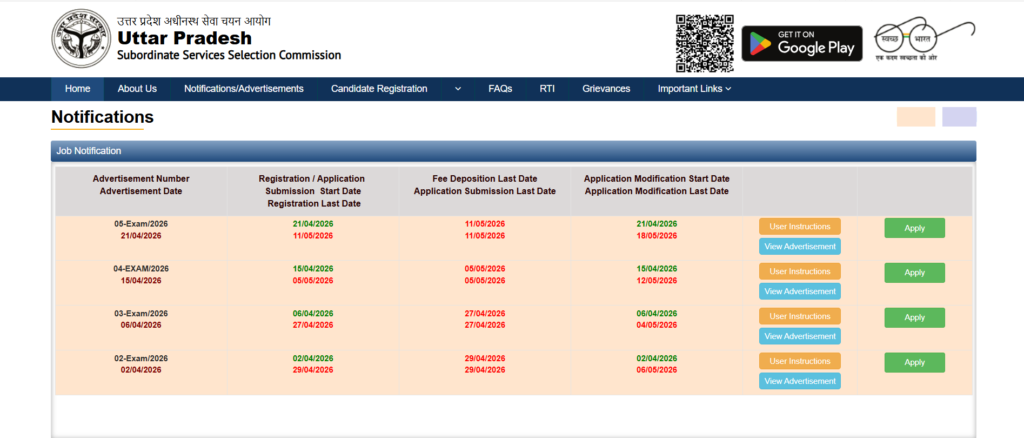Viewport: 1024px width, 438px height.
Task: Open the About Us page
Action: point(137,89)
